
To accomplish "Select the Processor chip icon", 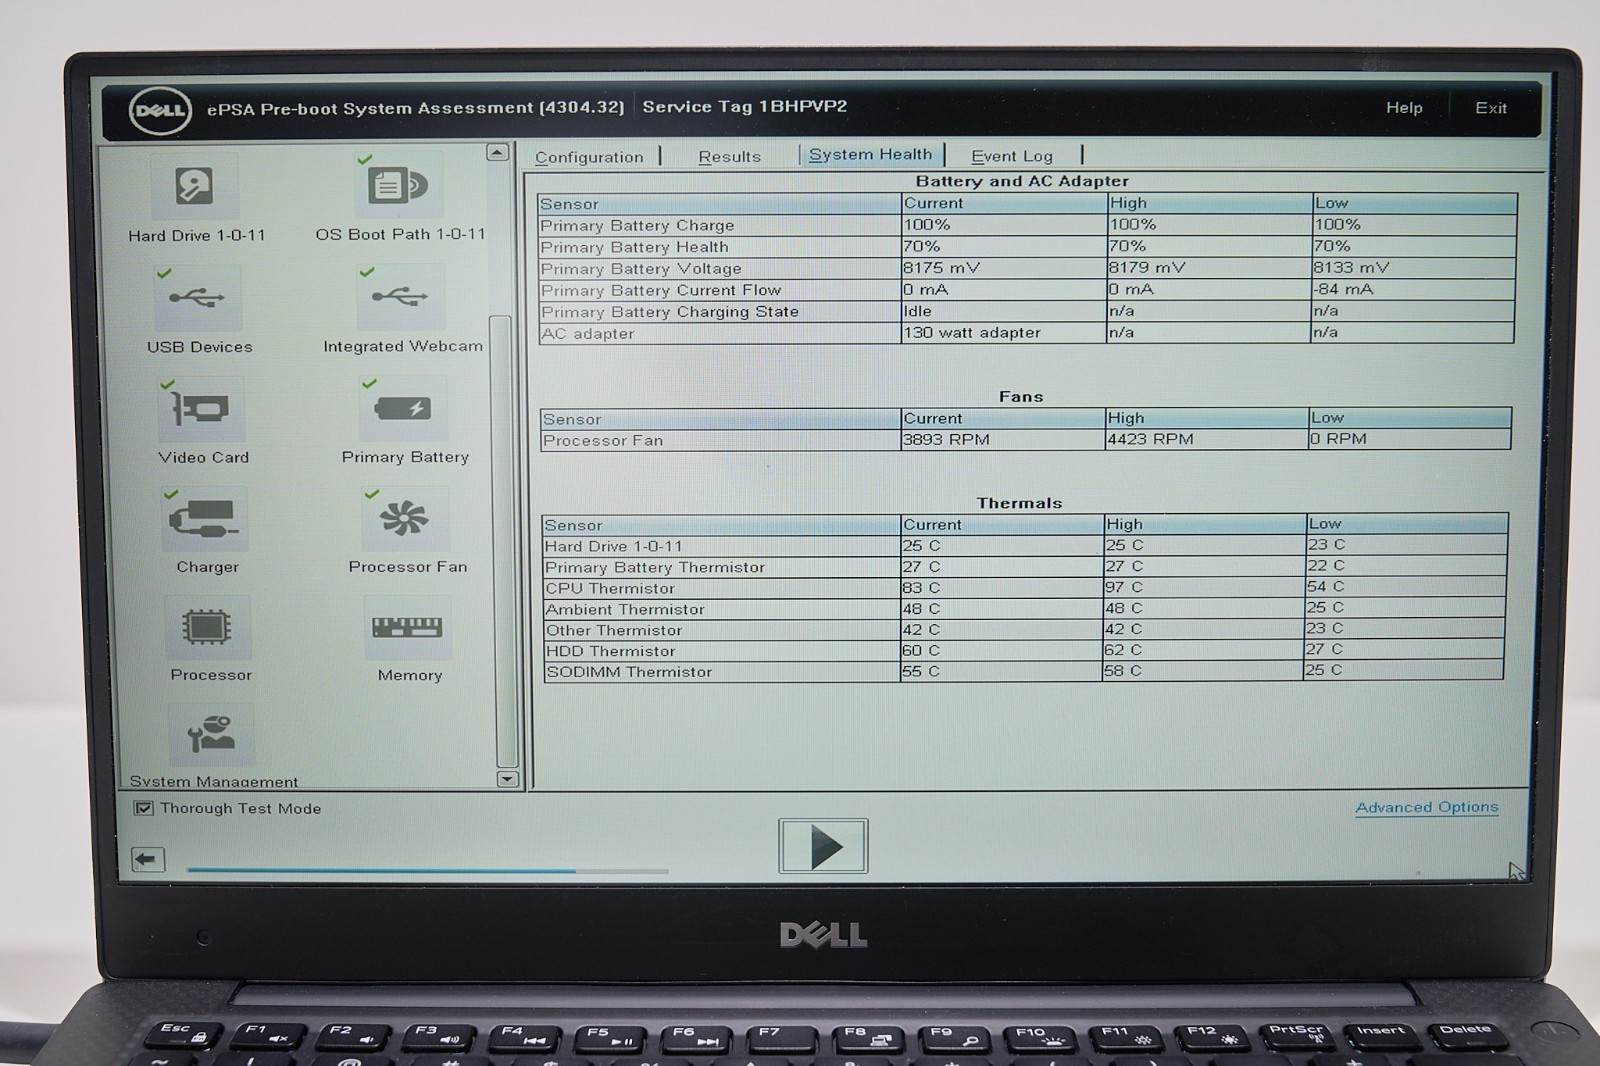I will [208, 628].
